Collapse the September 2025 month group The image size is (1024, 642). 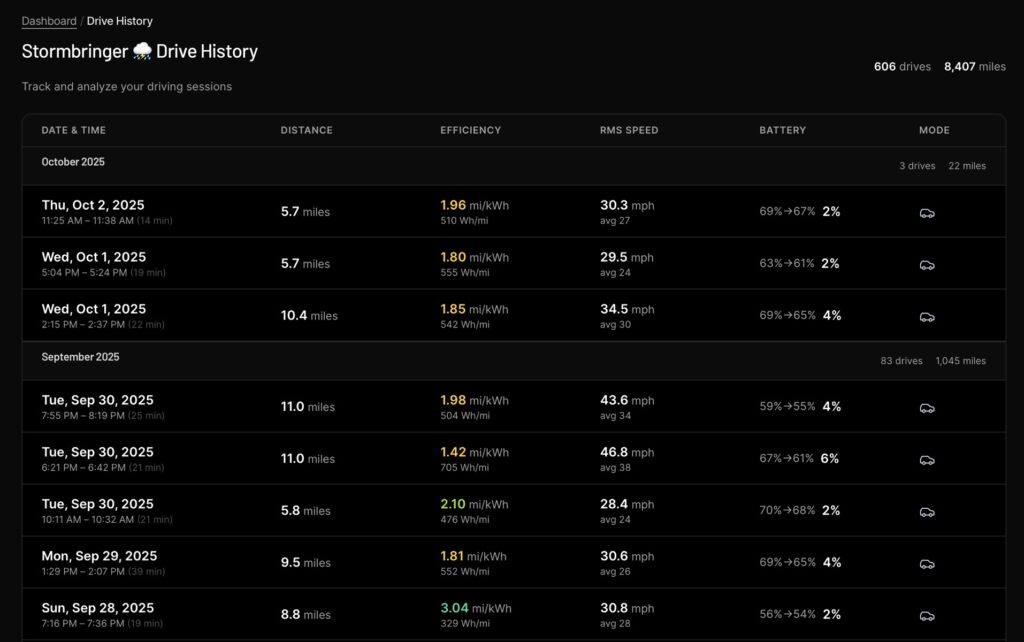(80, 357)
